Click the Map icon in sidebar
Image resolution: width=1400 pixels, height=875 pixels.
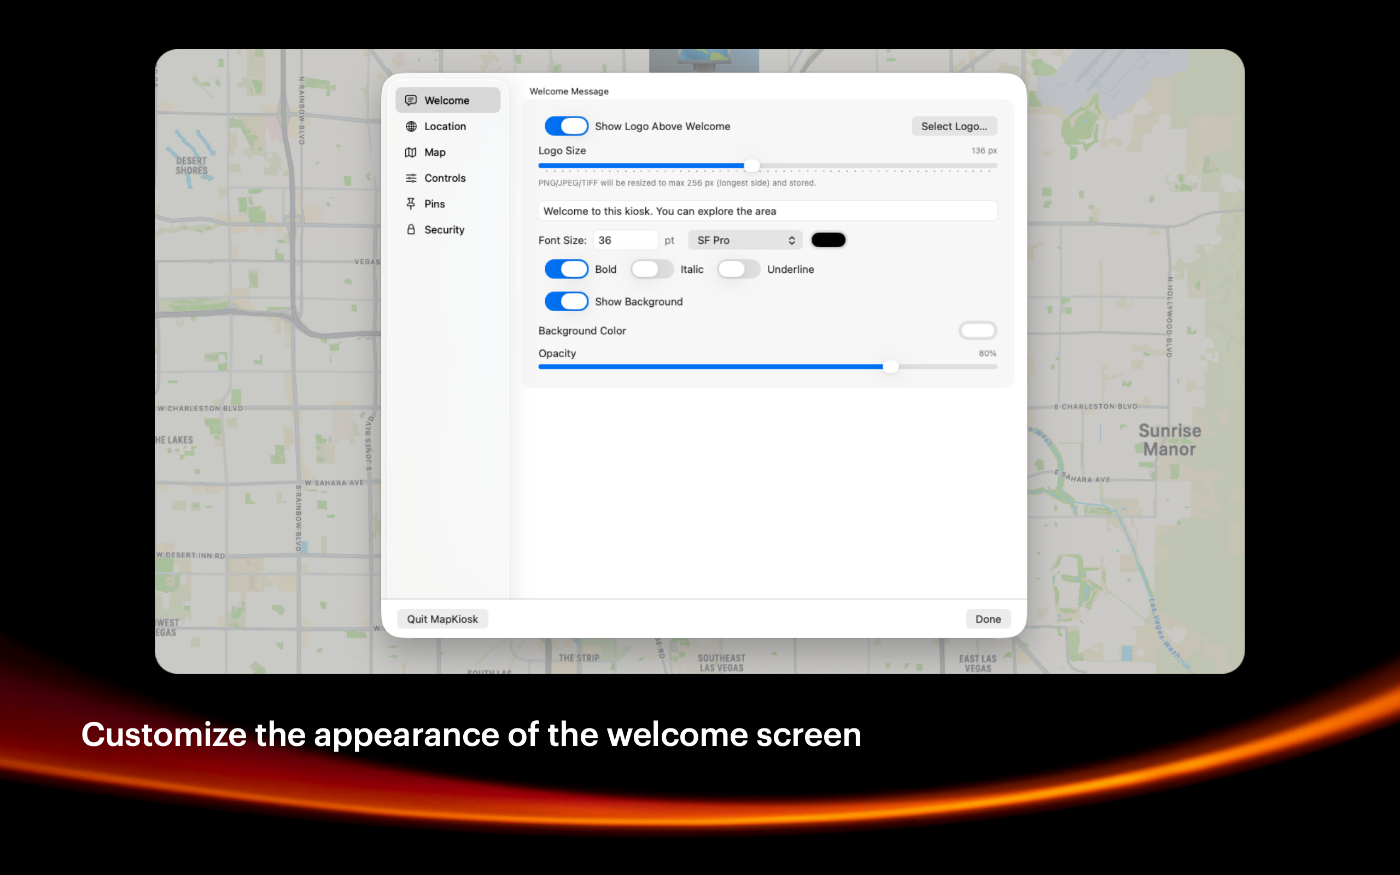pyautogui.click(x=411, y=153)
